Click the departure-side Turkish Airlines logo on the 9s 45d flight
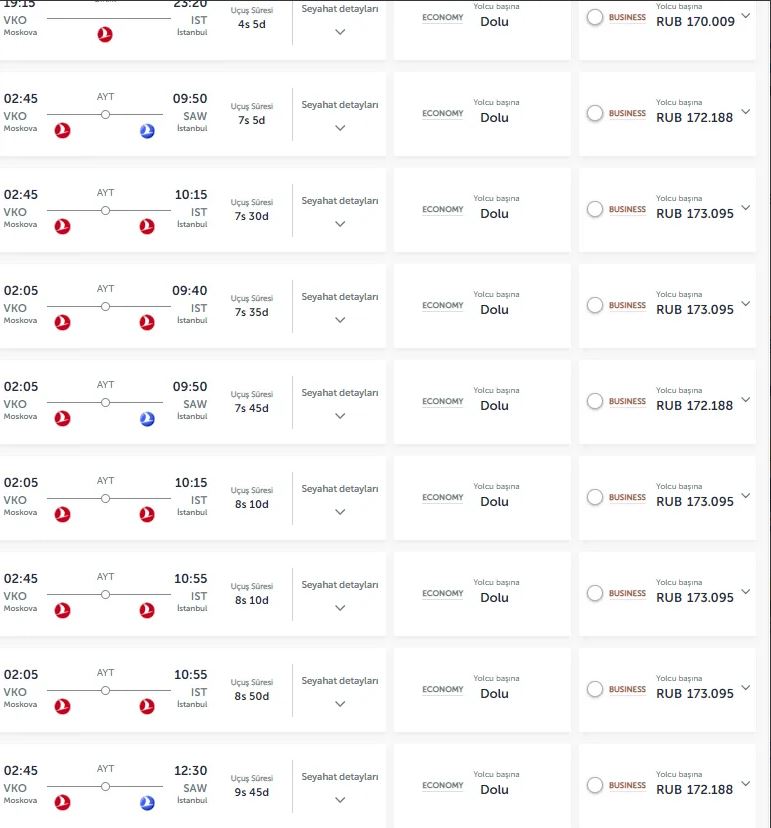This screenshot has width=771, height=828. (x=63, y=803)
